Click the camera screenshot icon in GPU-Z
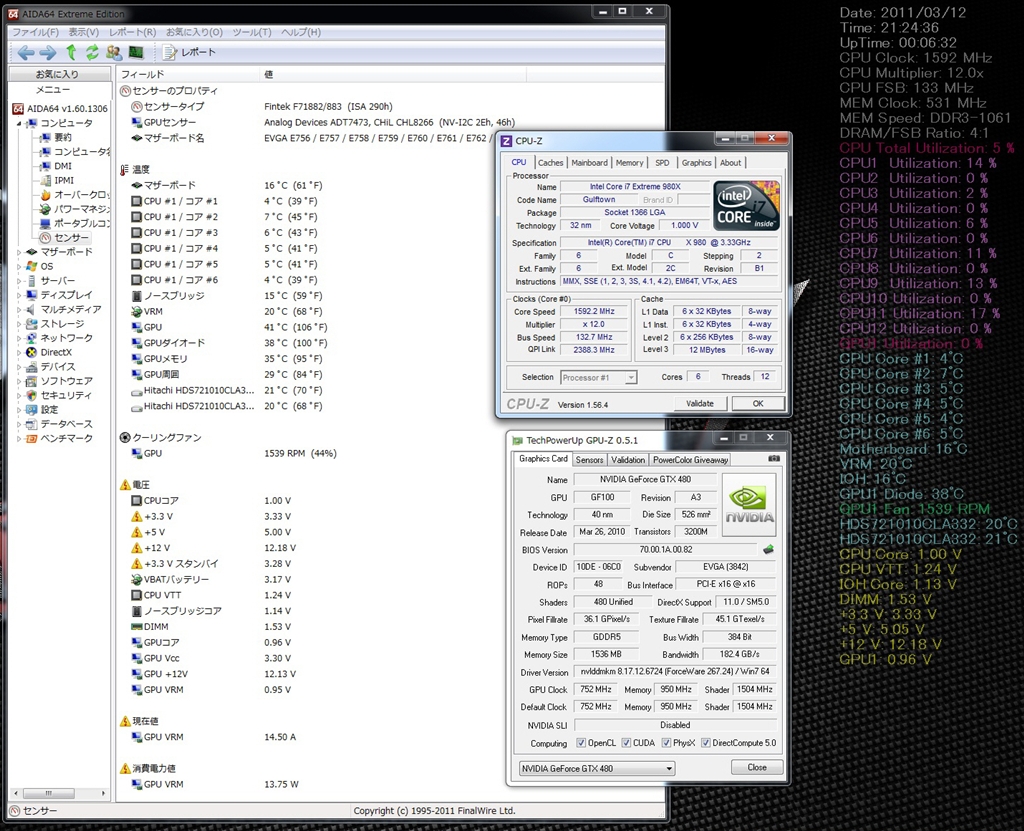 pyautogui.click(x=774, y=459)
